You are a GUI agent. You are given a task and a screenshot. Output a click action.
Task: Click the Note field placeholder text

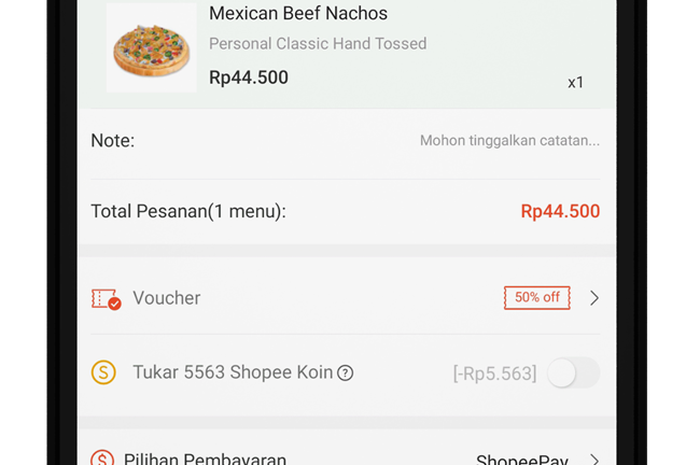509,141
